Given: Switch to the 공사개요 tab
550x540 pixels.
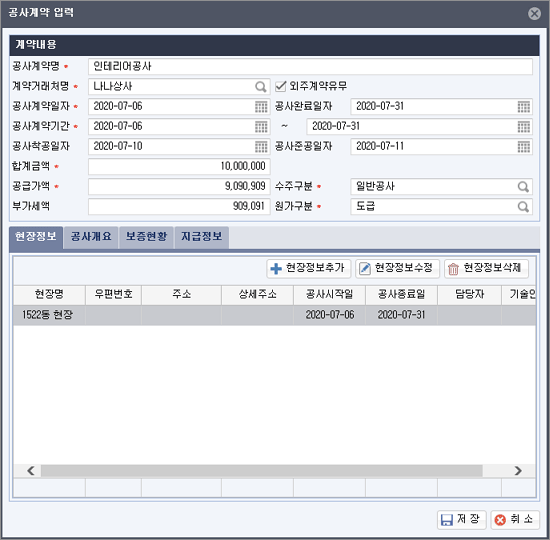Looking at the screenshot, I should [x=91, y=238].
